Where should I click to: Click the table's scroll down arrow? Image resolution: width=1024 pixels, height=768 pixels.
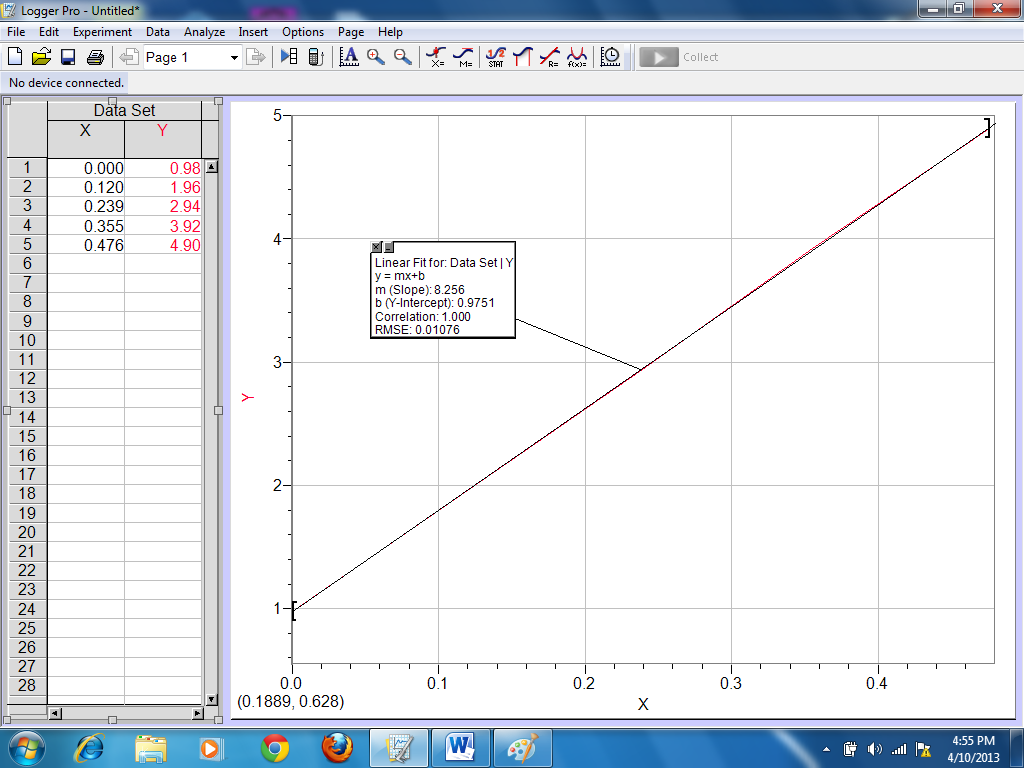[x=212, y=699]
